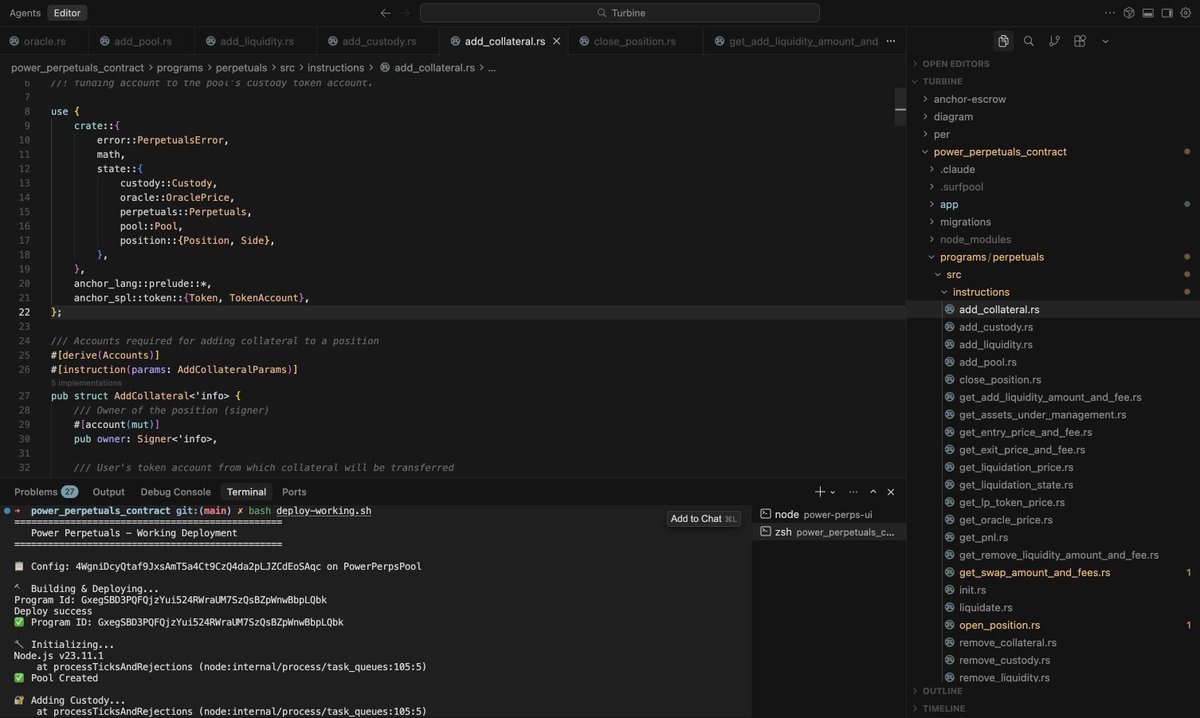
Task: Open editor tabs overflow ellipsis menu
Action: [892, 41]
